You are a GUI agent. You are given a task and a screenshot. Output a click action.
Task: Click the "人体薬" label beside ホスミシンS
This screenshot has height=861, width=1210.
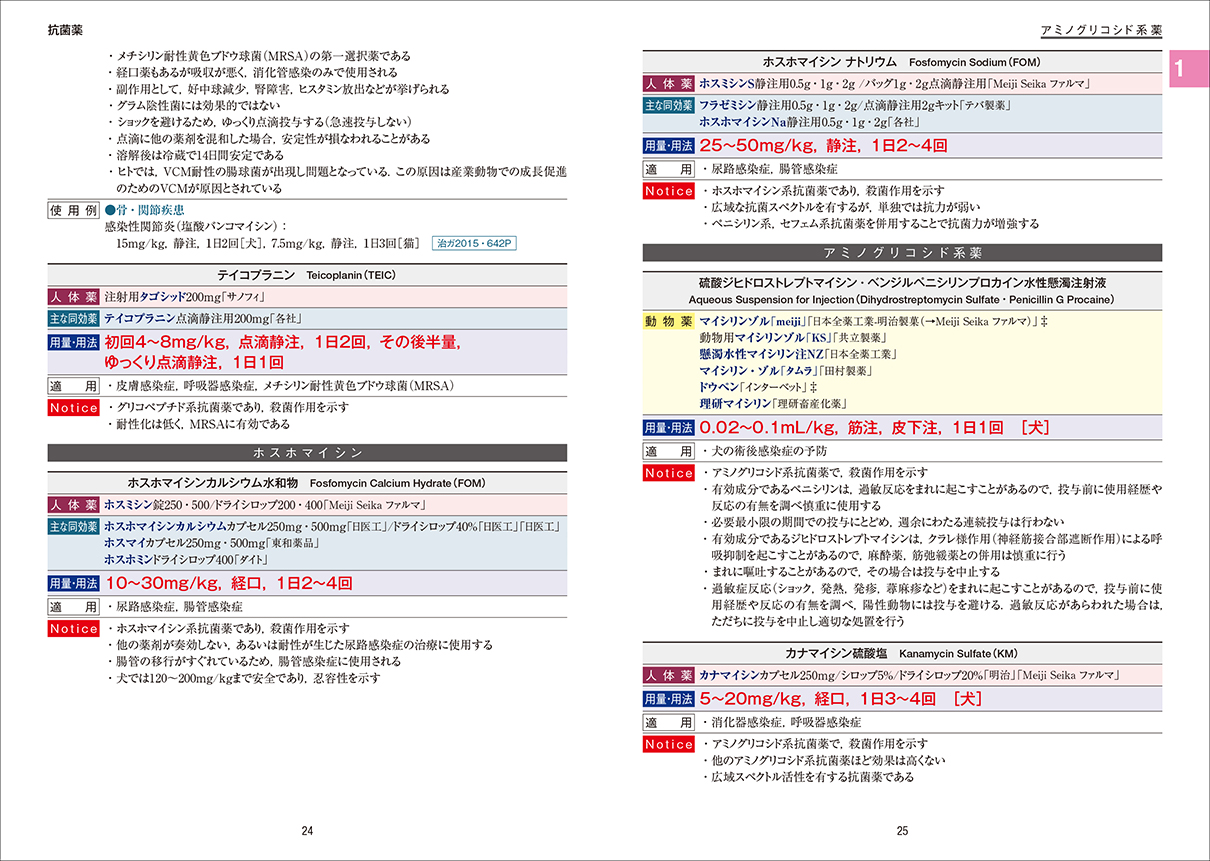pyautogui.click(x=668, y=84)
